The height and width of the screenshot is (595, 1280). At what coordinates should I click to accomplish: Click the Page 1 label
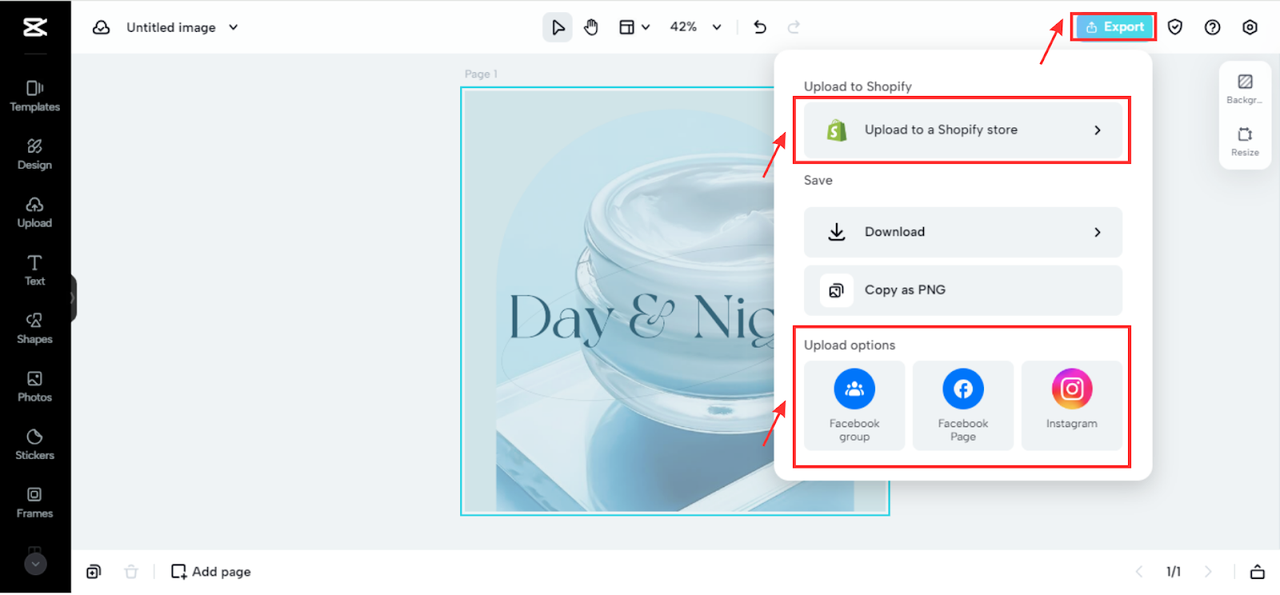pyautogui.click(x=481, y=74)
